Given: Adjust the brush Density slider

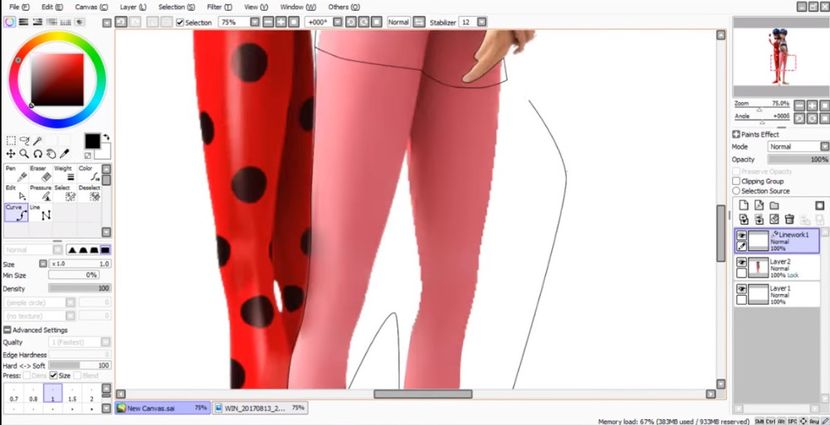Looking at the screenshot, I should coord(79,288).
